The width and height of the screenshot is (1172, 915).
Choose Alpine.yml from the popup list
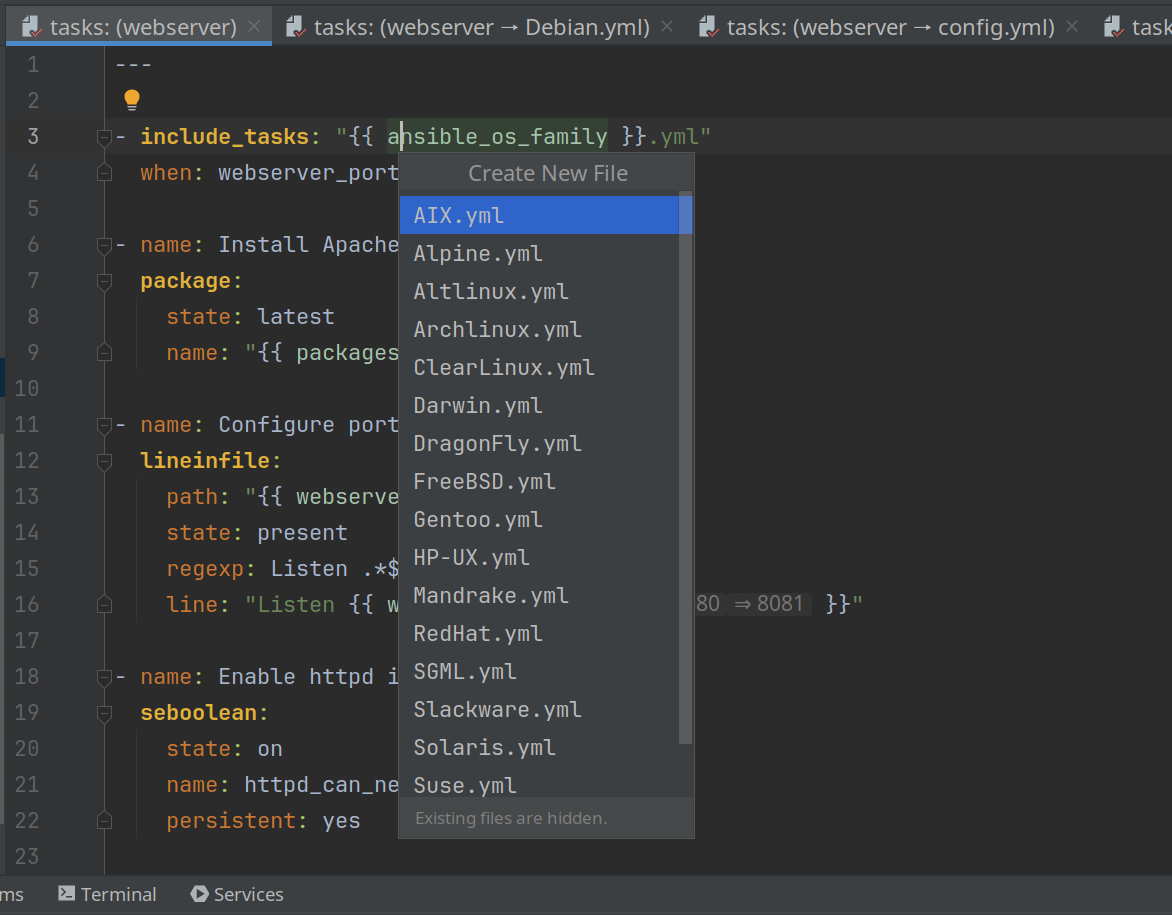(540, 253)
